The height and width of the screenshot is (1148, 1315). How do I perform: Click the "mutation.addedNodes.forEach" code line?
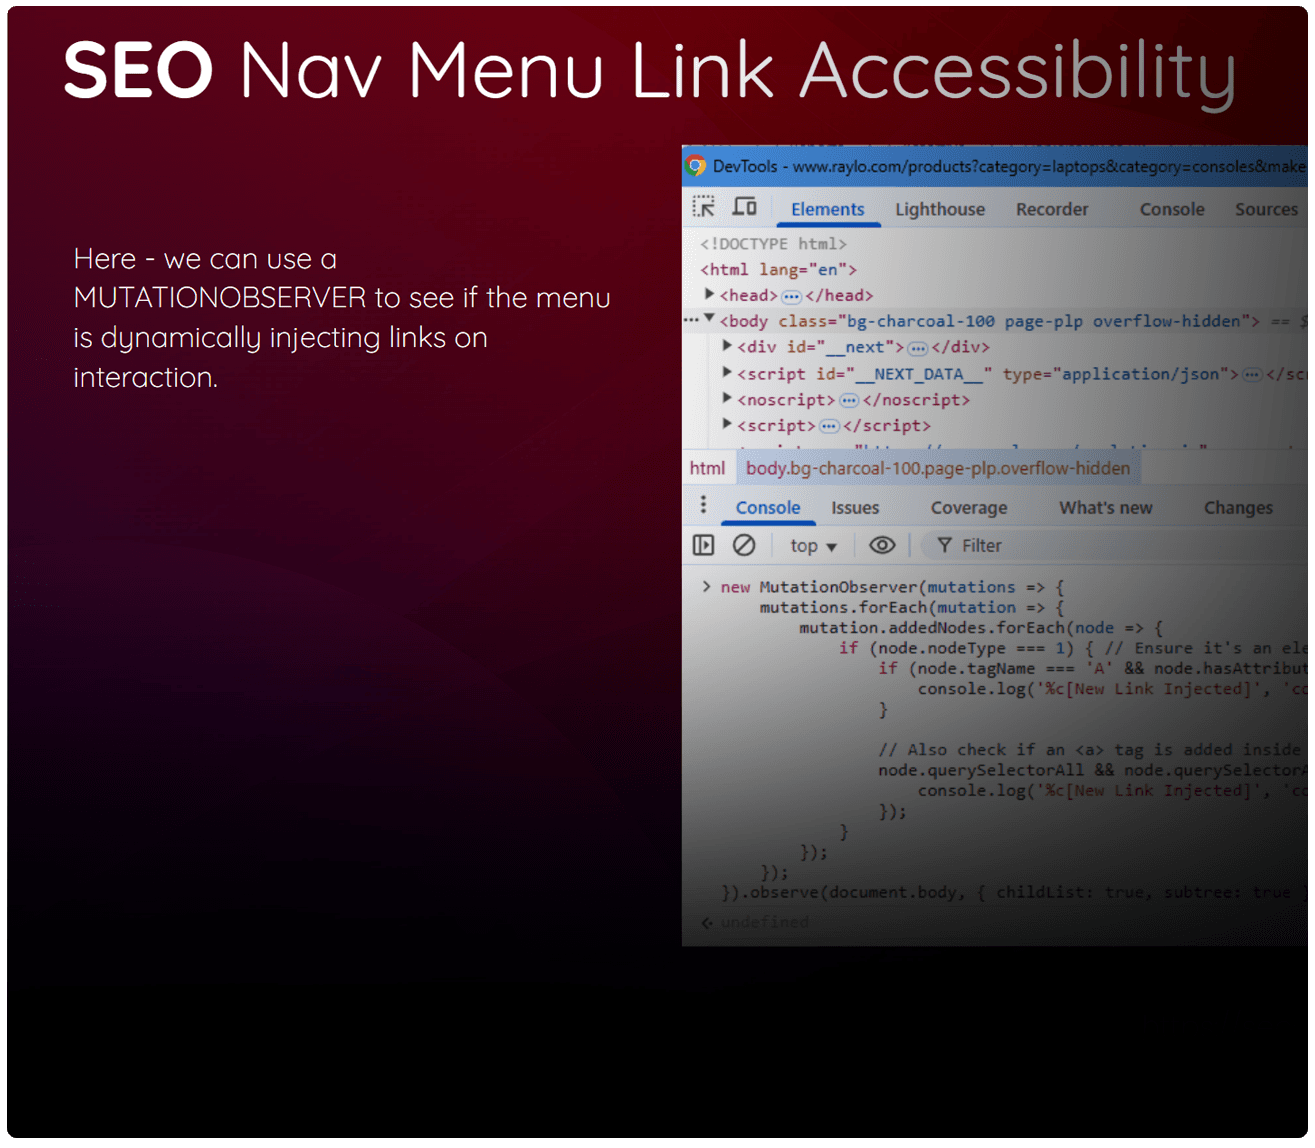point(980,628)
